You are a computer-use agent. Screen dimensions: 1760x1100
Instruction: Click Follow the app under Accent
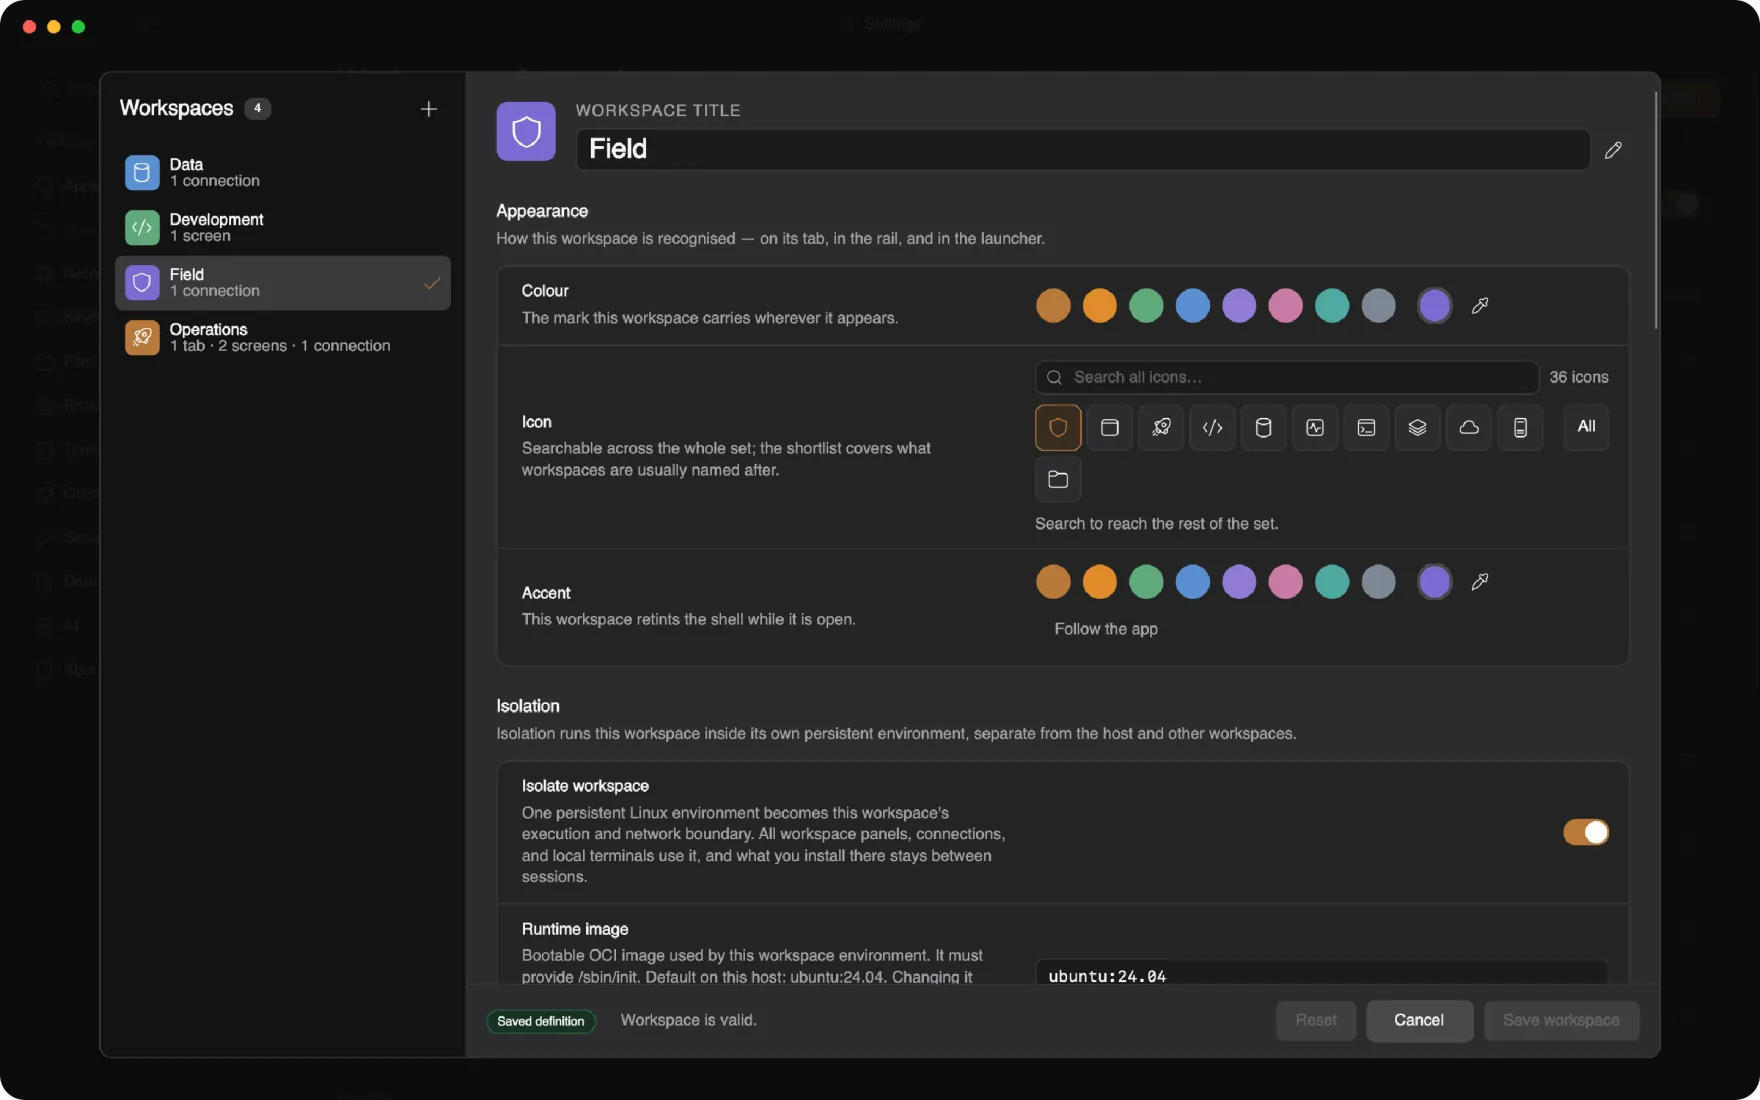click(x=1106, y=629)
